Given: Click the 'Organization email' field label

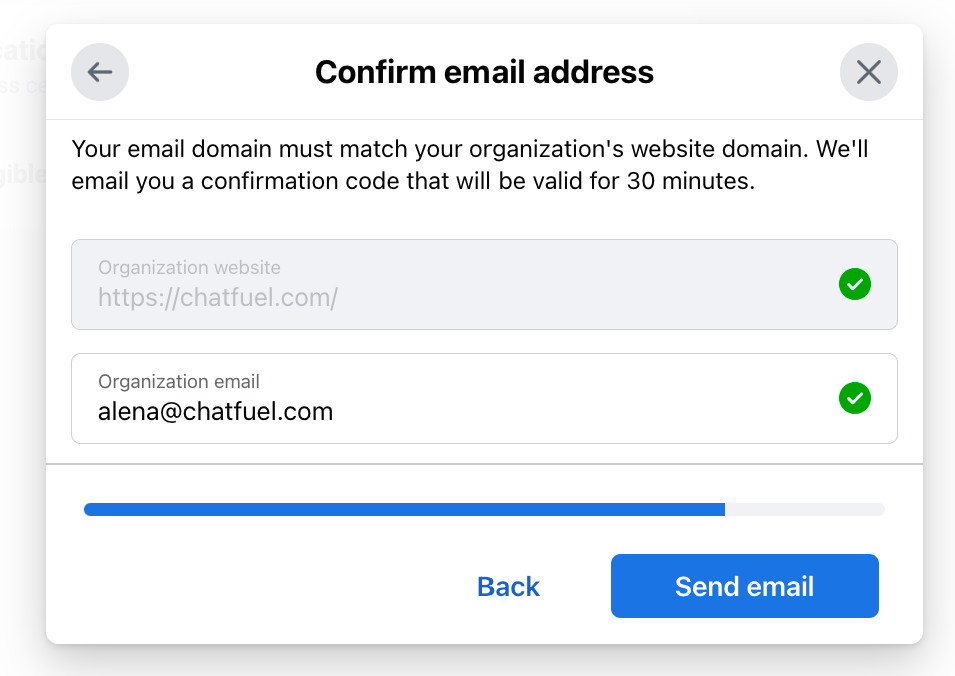Looking at the screenshot, I should pyautogui.click(x=179, y=381).
